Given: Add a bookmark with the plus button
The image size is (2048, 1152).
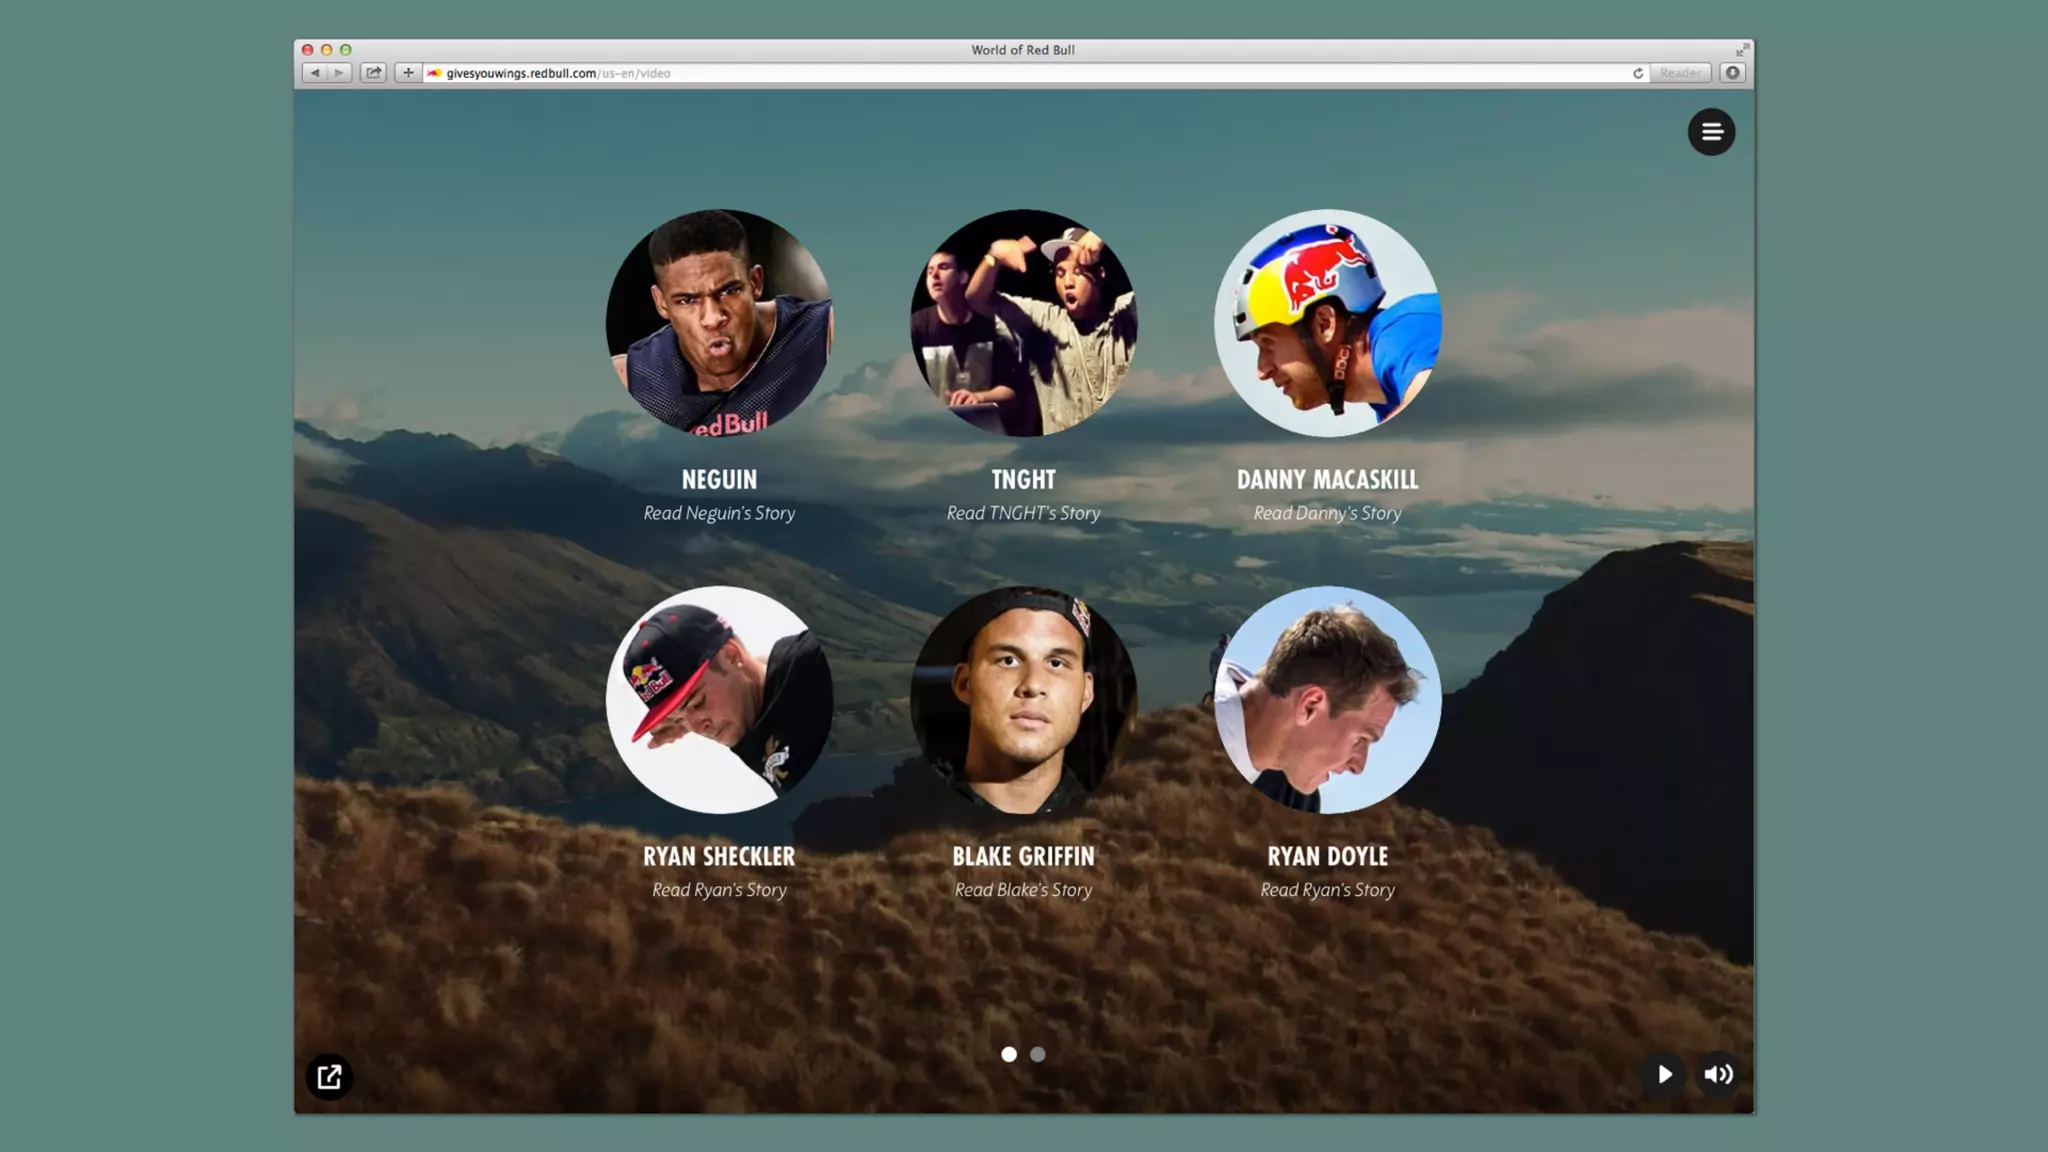Looking at the screenshot, I should 408,73.
